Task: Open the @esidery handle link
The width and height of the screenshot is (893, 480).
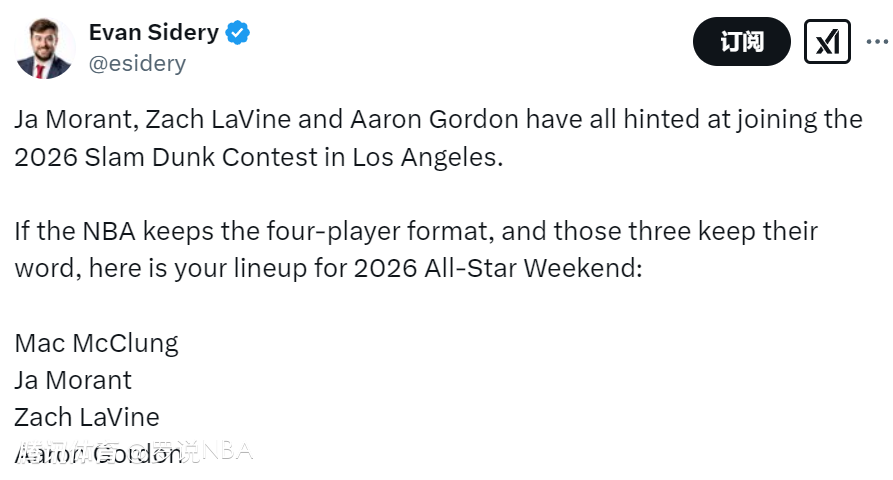Action: coord(137,63)
